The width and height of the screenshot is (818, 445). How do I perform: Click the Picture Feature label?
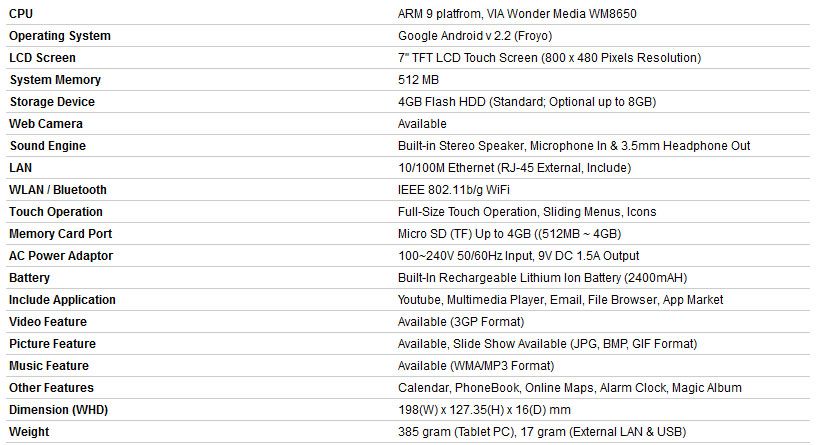52,344
